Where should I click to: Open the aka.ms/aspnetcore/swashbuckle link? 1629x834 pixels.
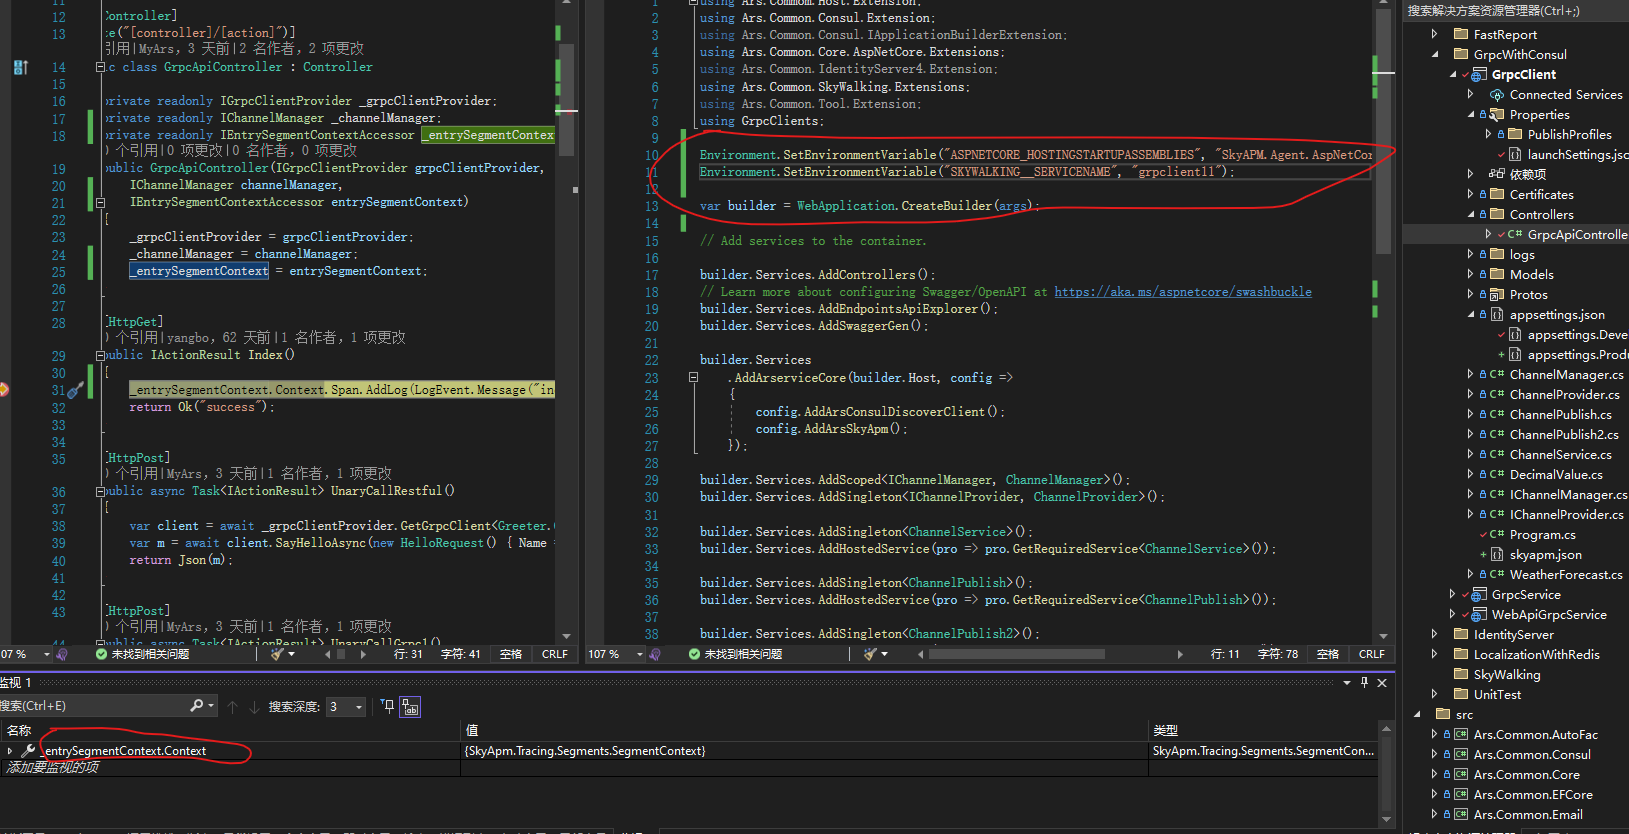pos(1183,292)
